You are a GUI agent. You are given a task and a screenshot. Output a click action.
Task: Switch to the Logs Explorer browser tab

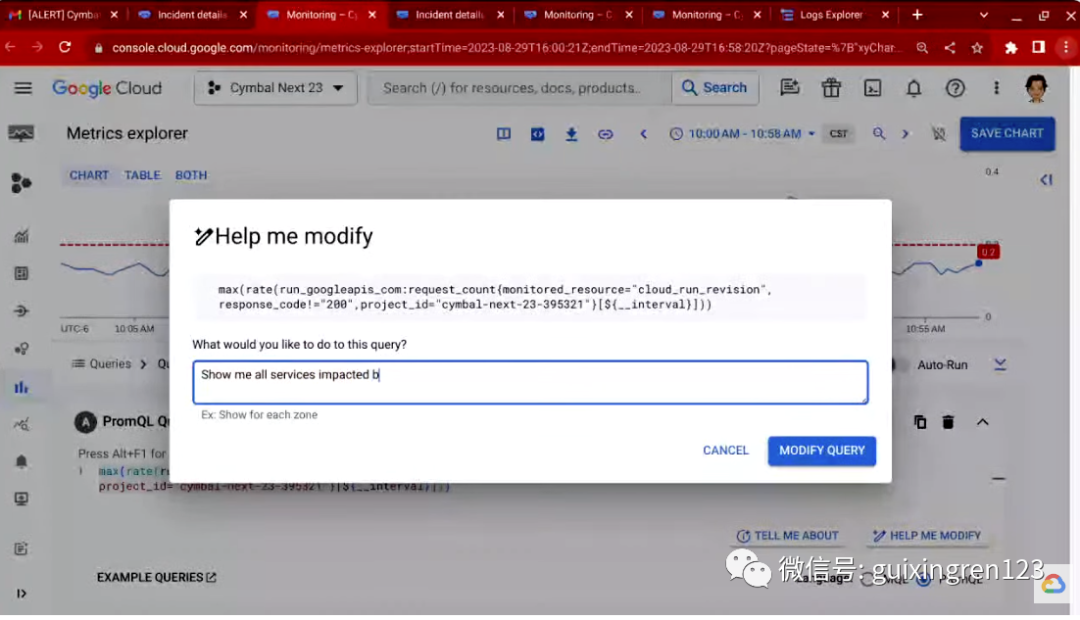[x=830, y=14]
